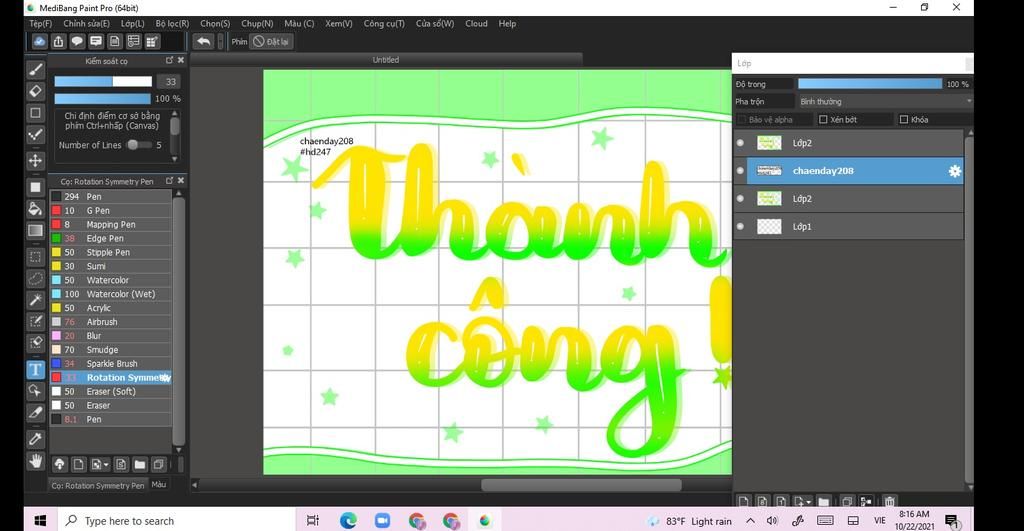Open the Cloud menu

[476, 24]
